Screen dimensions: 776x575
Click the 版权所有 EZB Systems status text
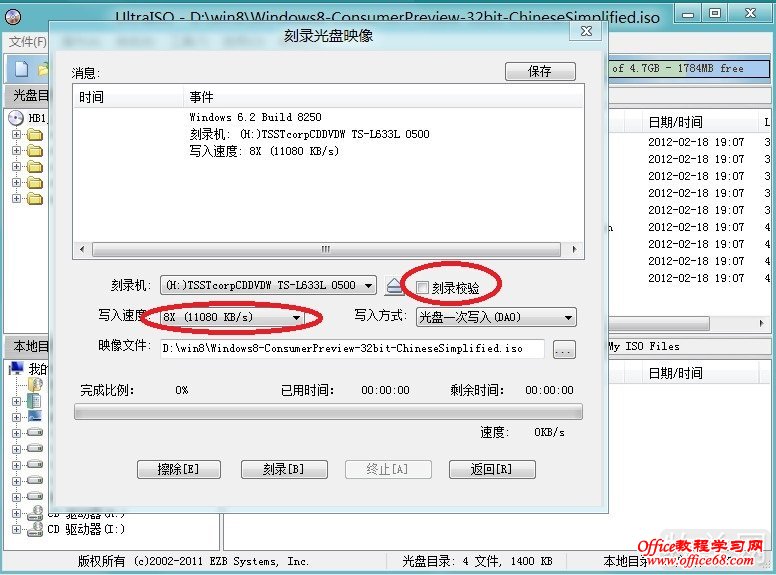point(193,561)
